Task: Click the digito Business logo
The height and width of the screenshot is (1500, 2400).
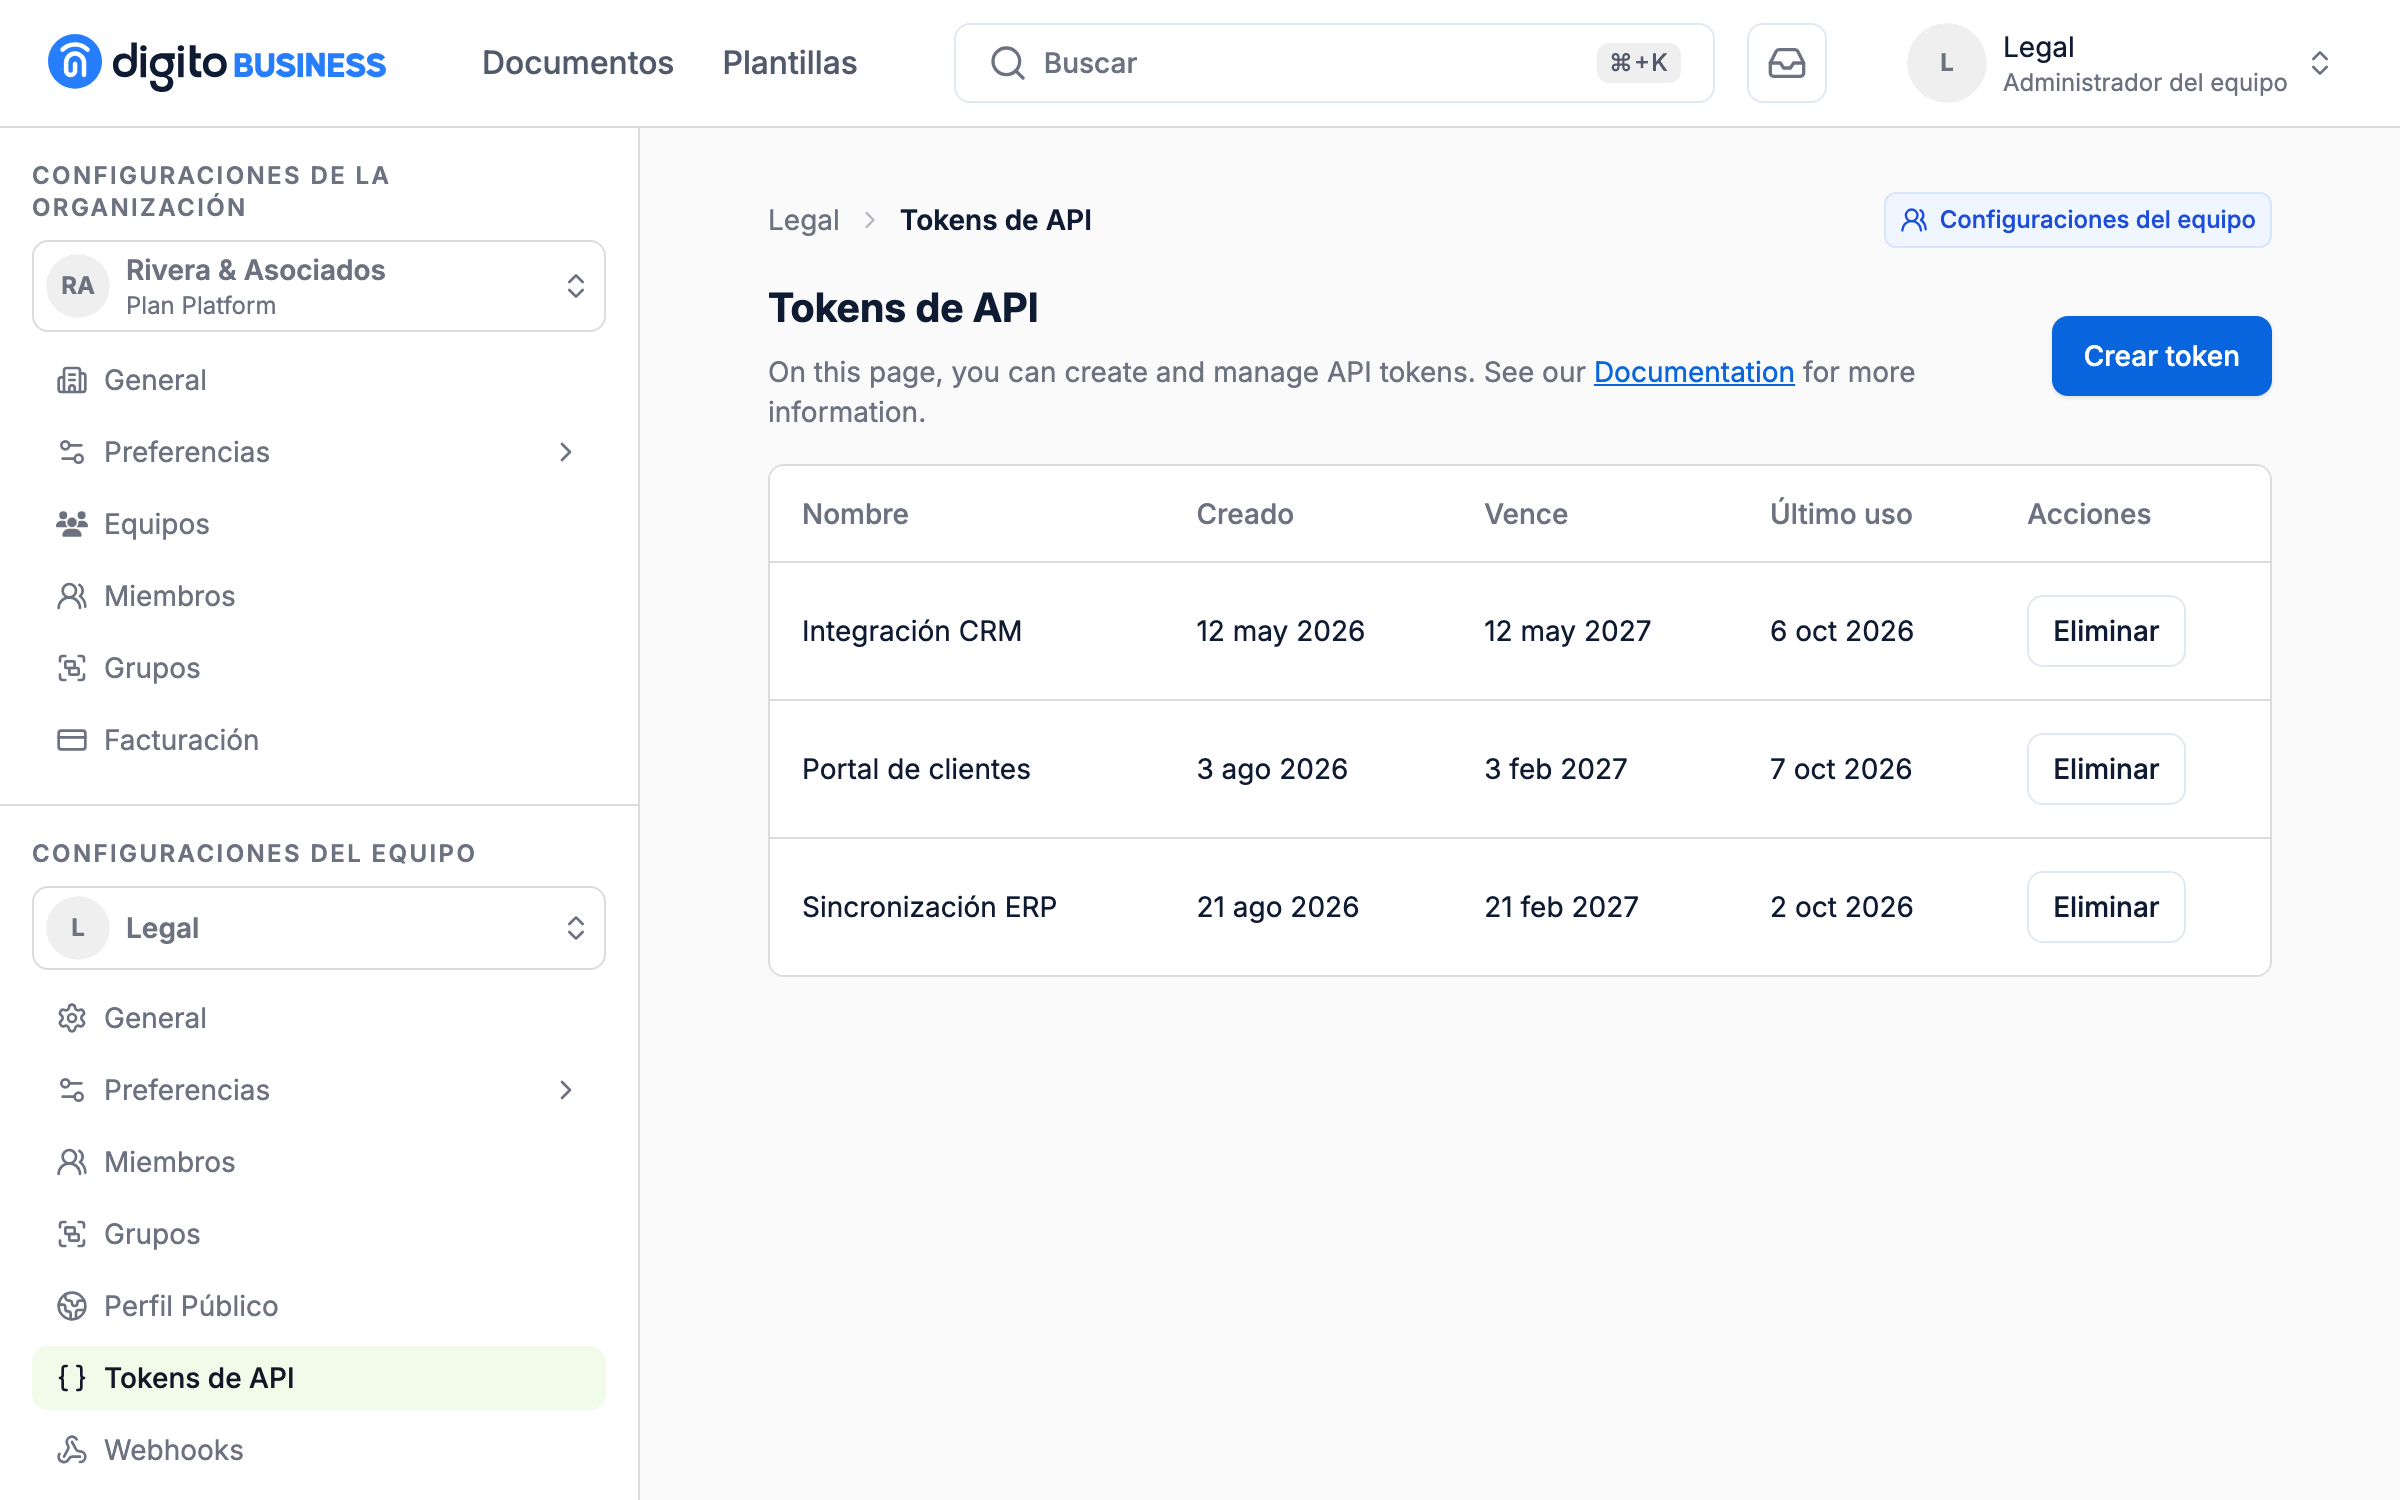Action: [217, 63]
